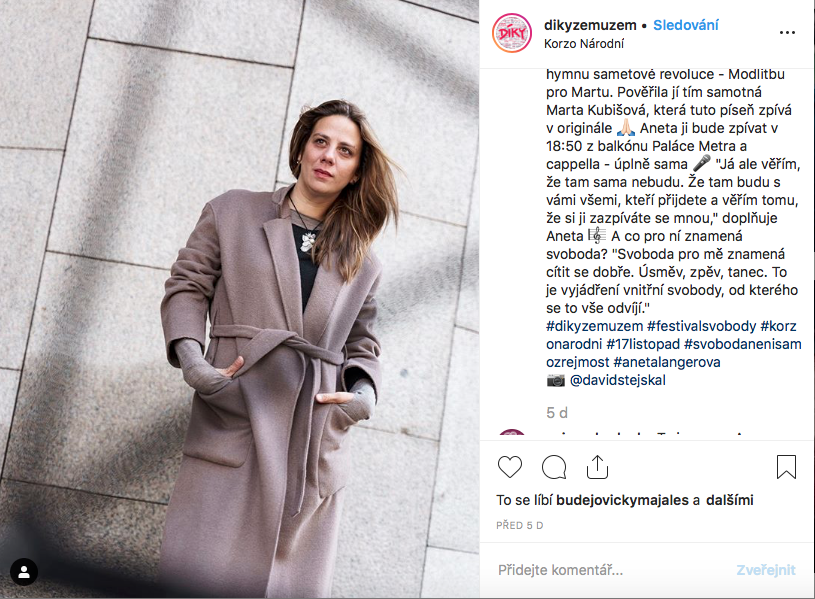Open the #dikyzemuzem hashtag

tap(595, 326)
